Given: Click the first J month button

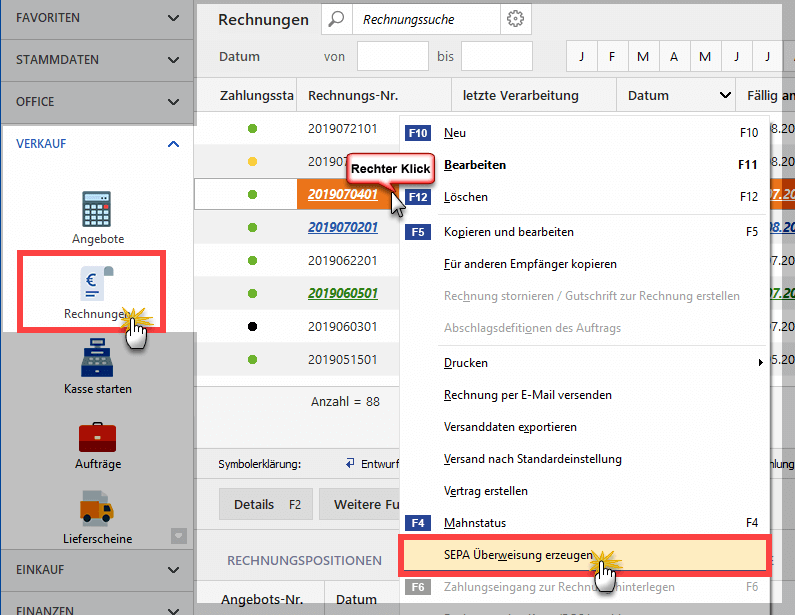Looking at the screenshot, I should (582, 56).
